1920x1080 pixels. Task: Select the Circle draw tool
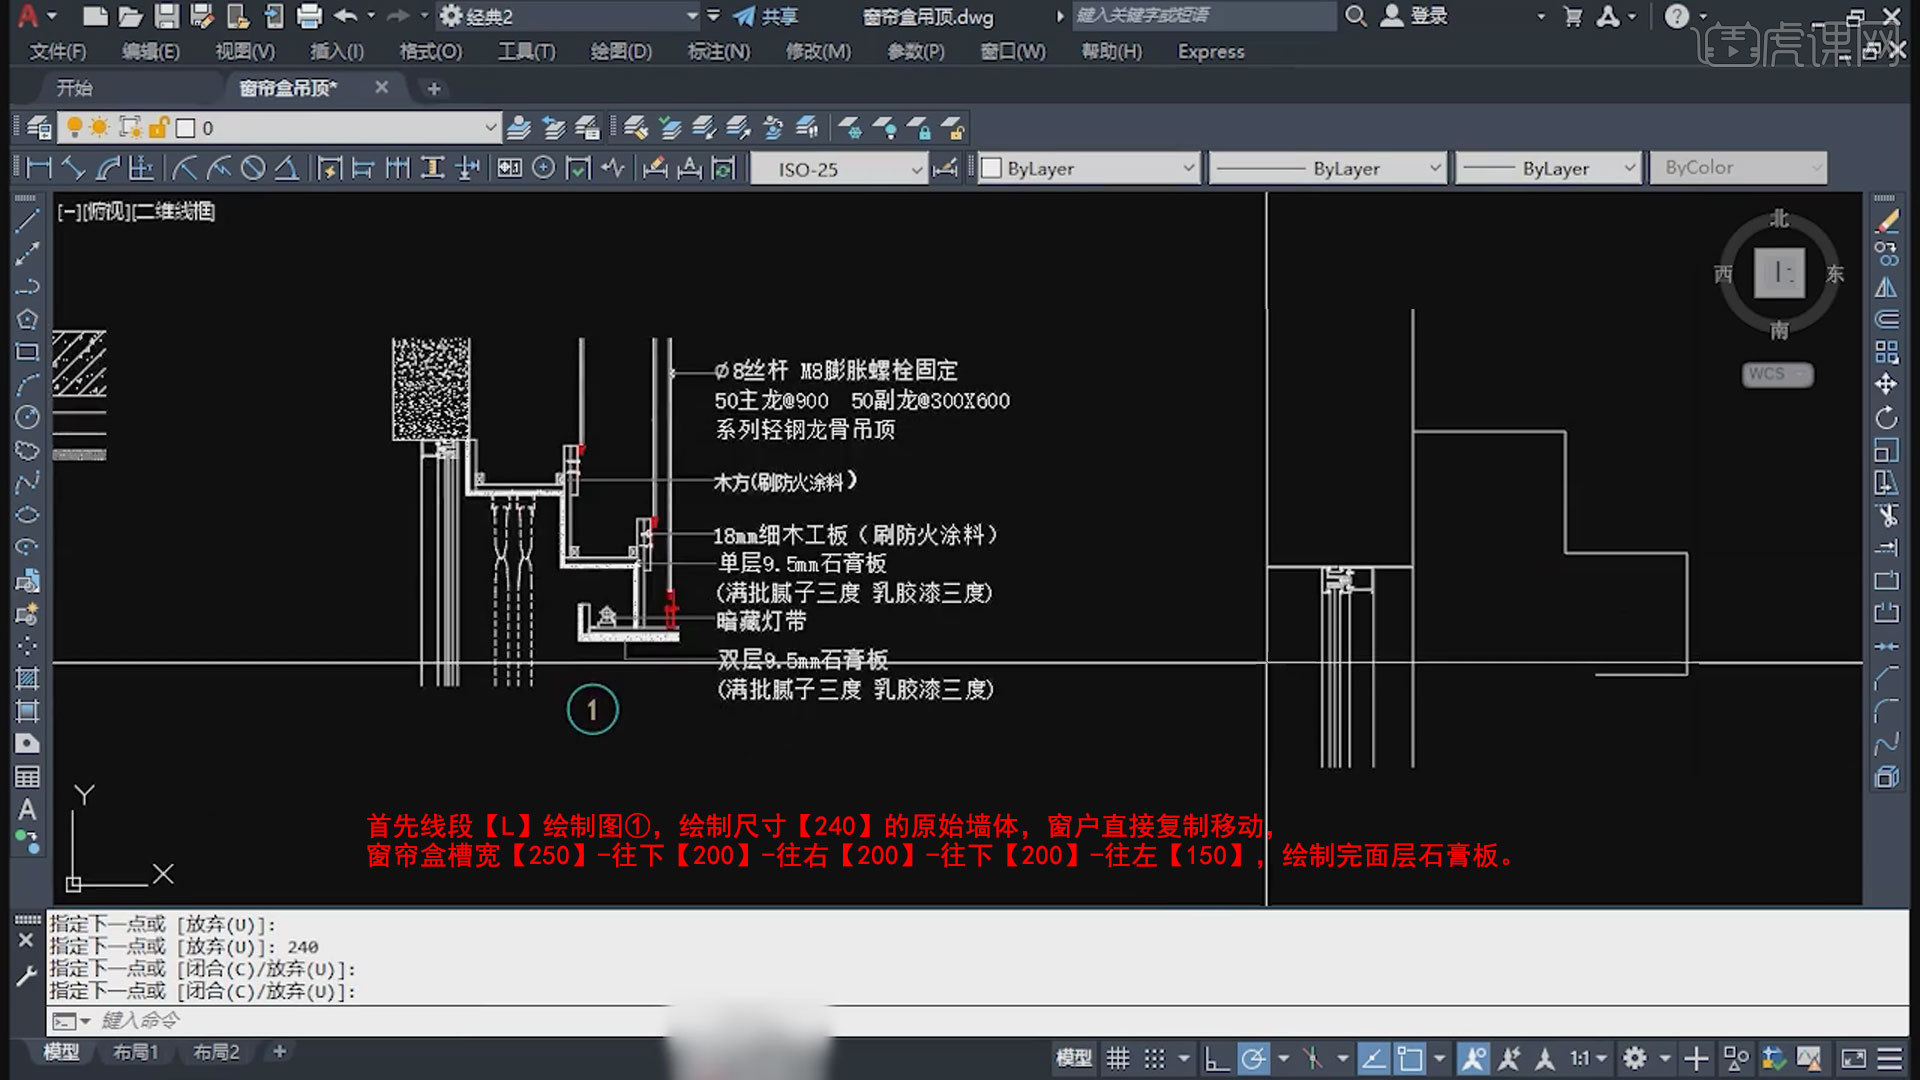tap(27, 417)
